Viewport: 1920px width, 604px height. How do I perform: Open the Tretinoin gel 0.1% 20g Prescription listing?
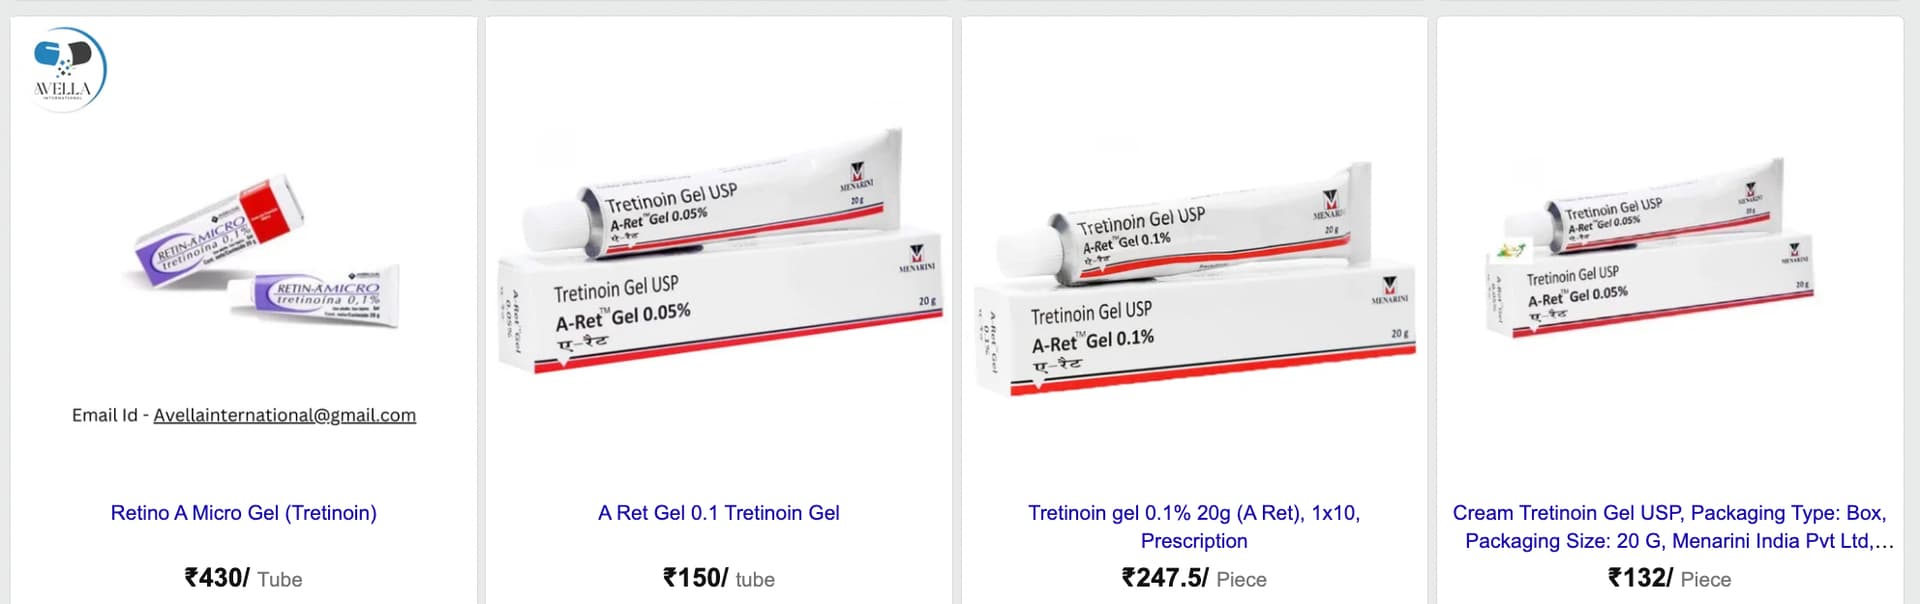point(1194,527)
